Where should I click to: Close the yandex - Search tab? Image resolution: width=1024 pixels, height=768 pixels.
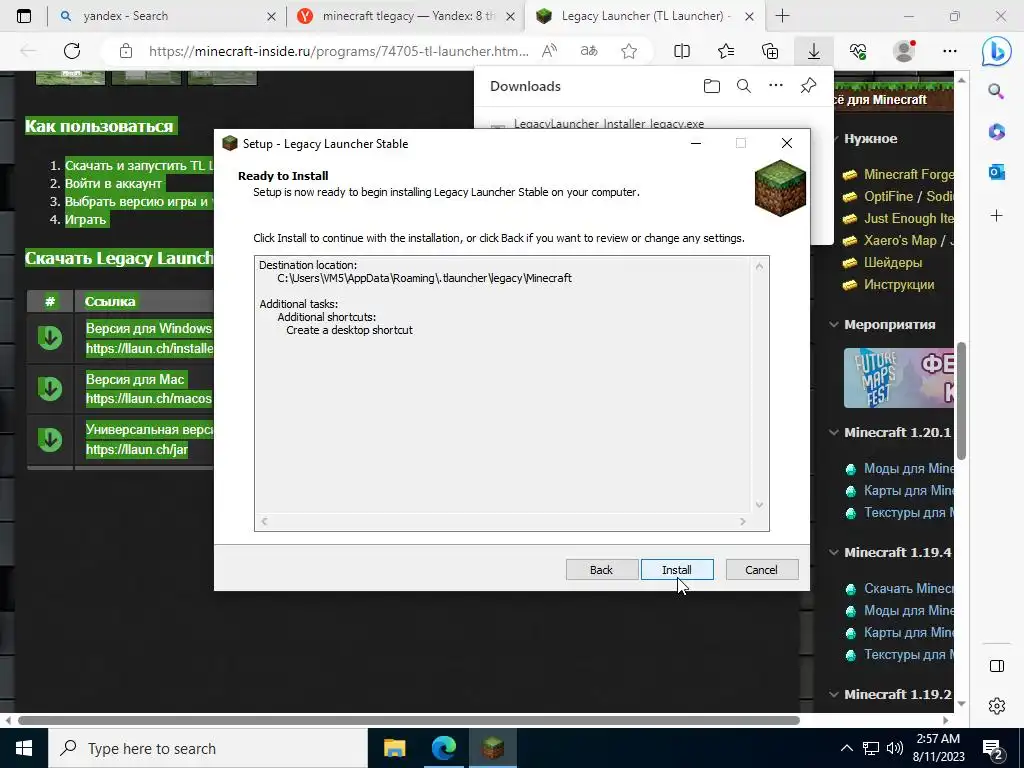pos(272,16)
